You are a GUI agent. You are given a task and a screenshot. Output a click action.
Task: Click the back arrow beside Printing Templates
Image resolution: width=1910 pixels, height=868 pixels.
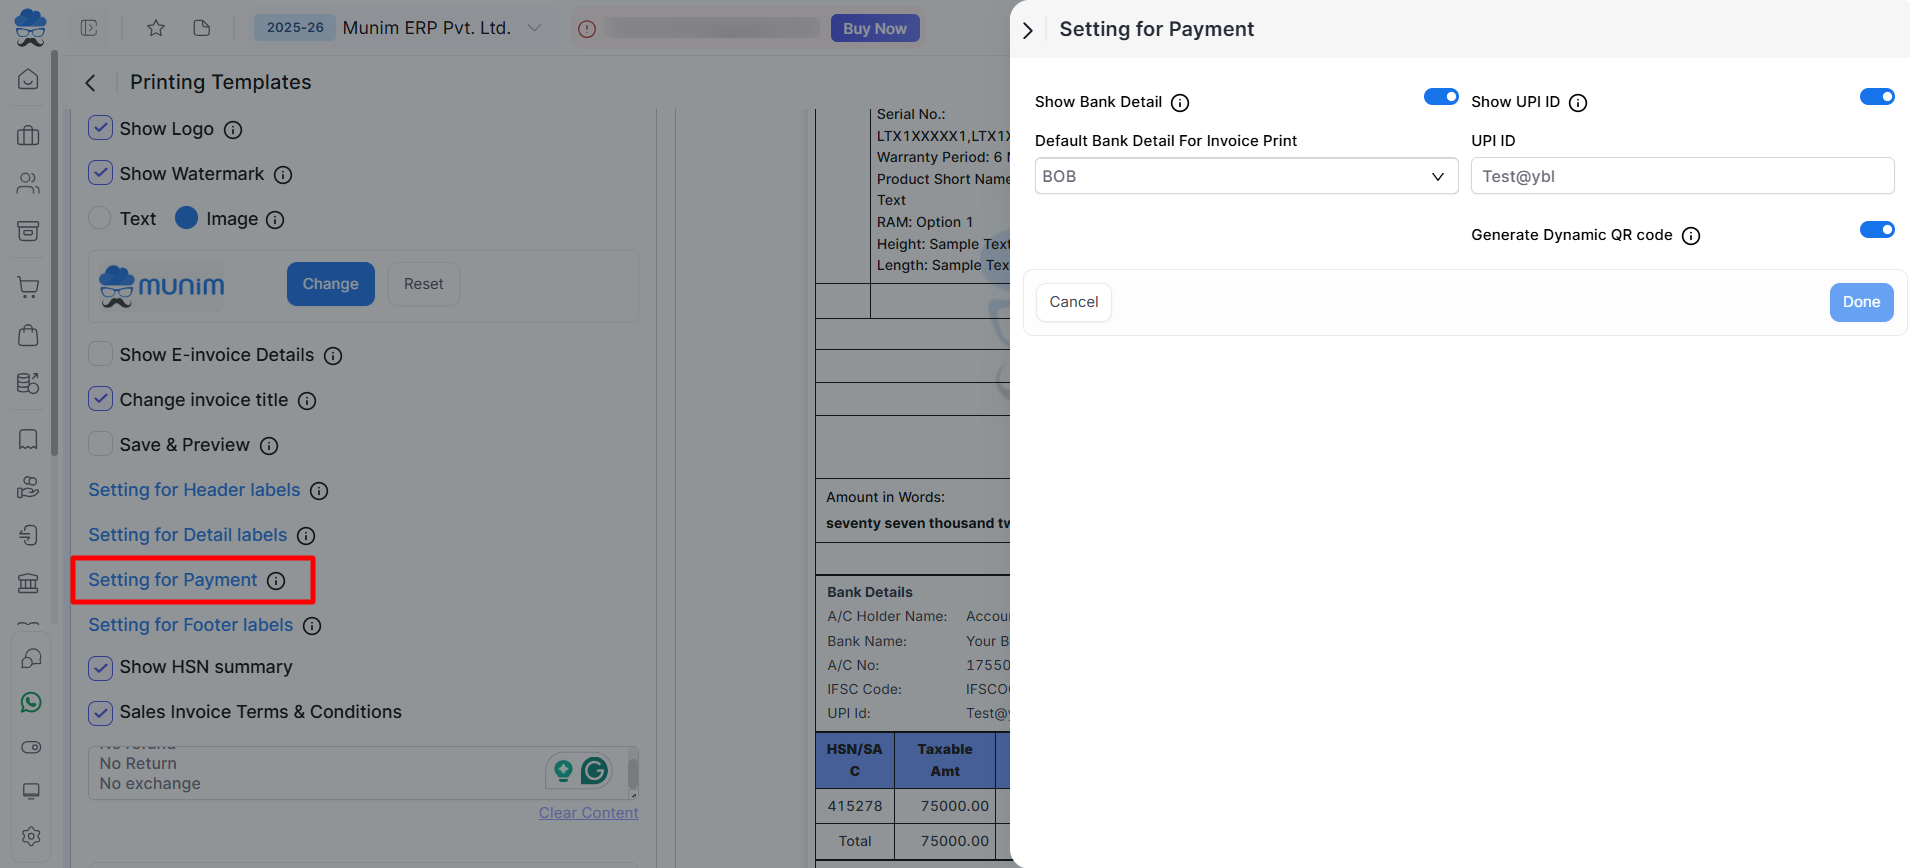coord(91,83)
